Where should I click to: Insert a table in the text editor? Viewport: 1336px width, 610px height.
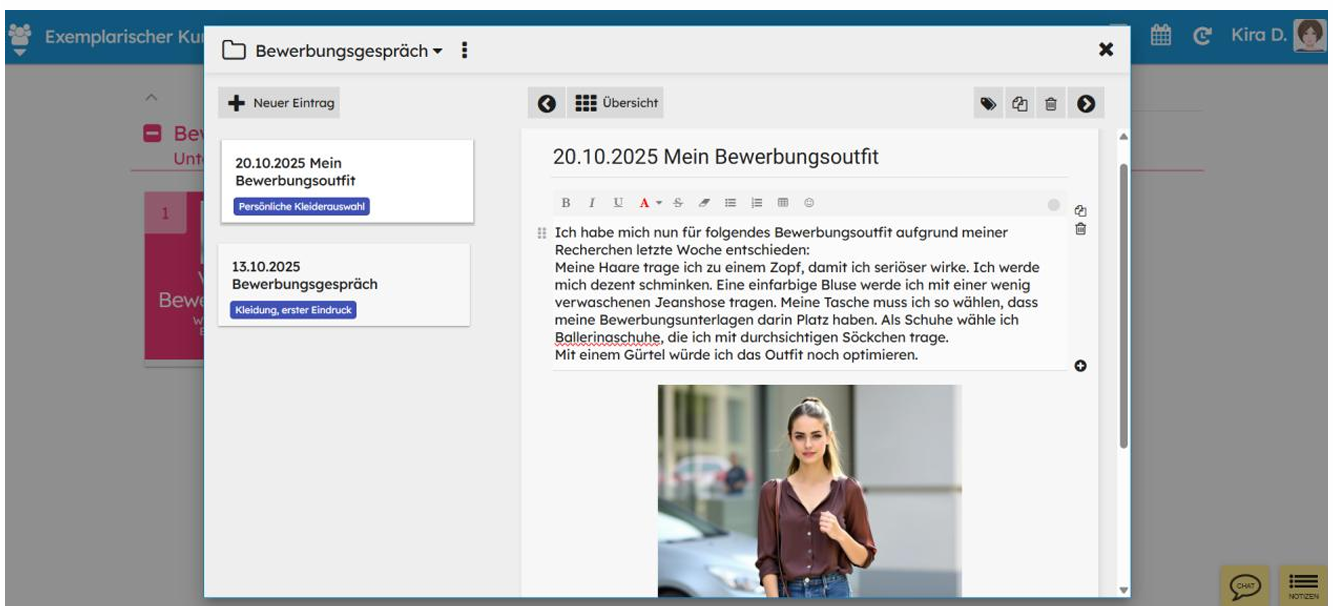(x=783, y=203)
